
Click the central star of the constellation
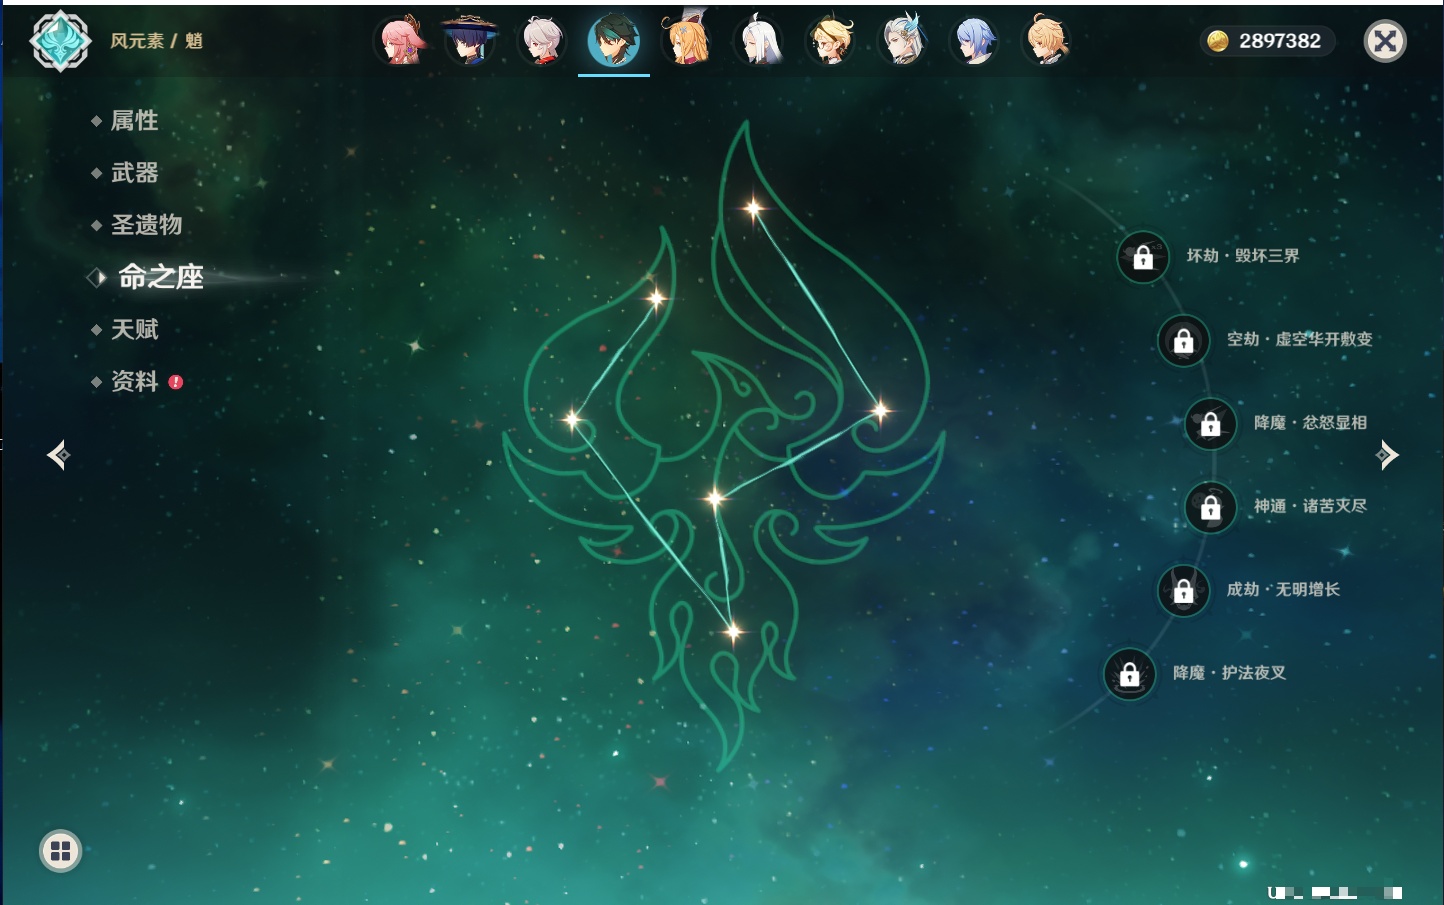(x=714, y=498)
